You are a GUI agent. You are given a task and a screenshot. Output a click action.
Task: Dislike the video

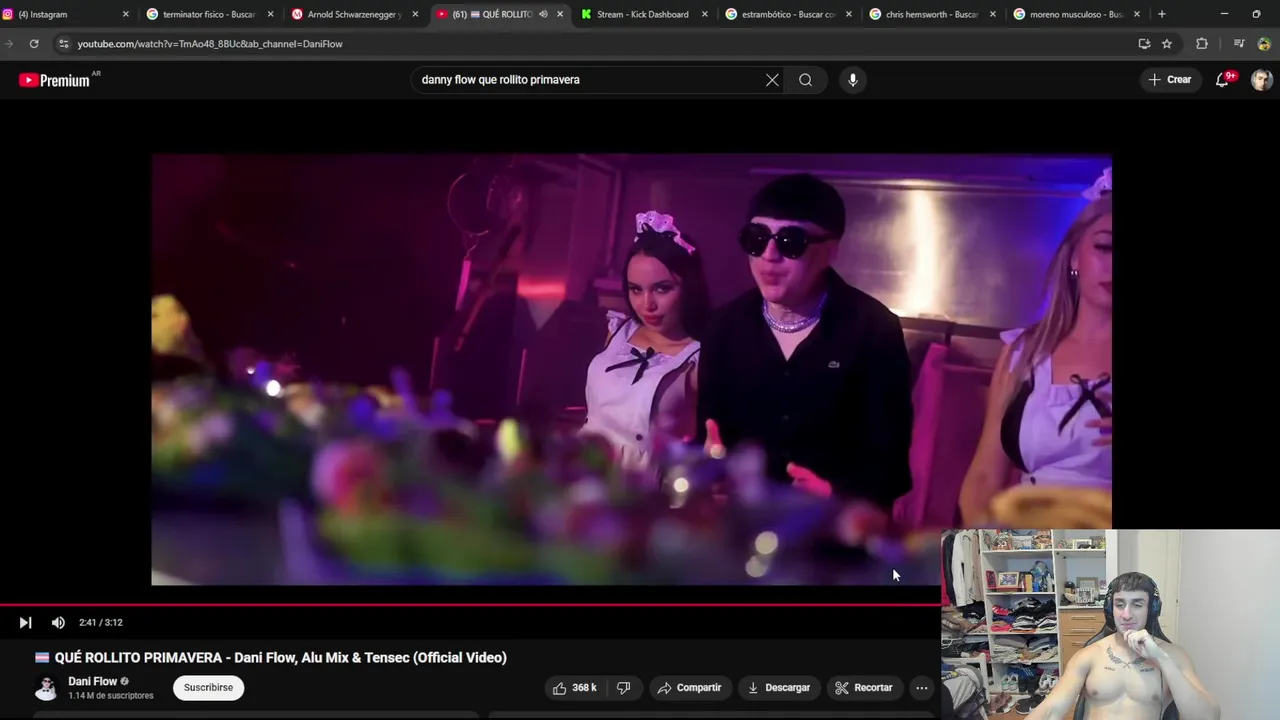coord(623,687)
